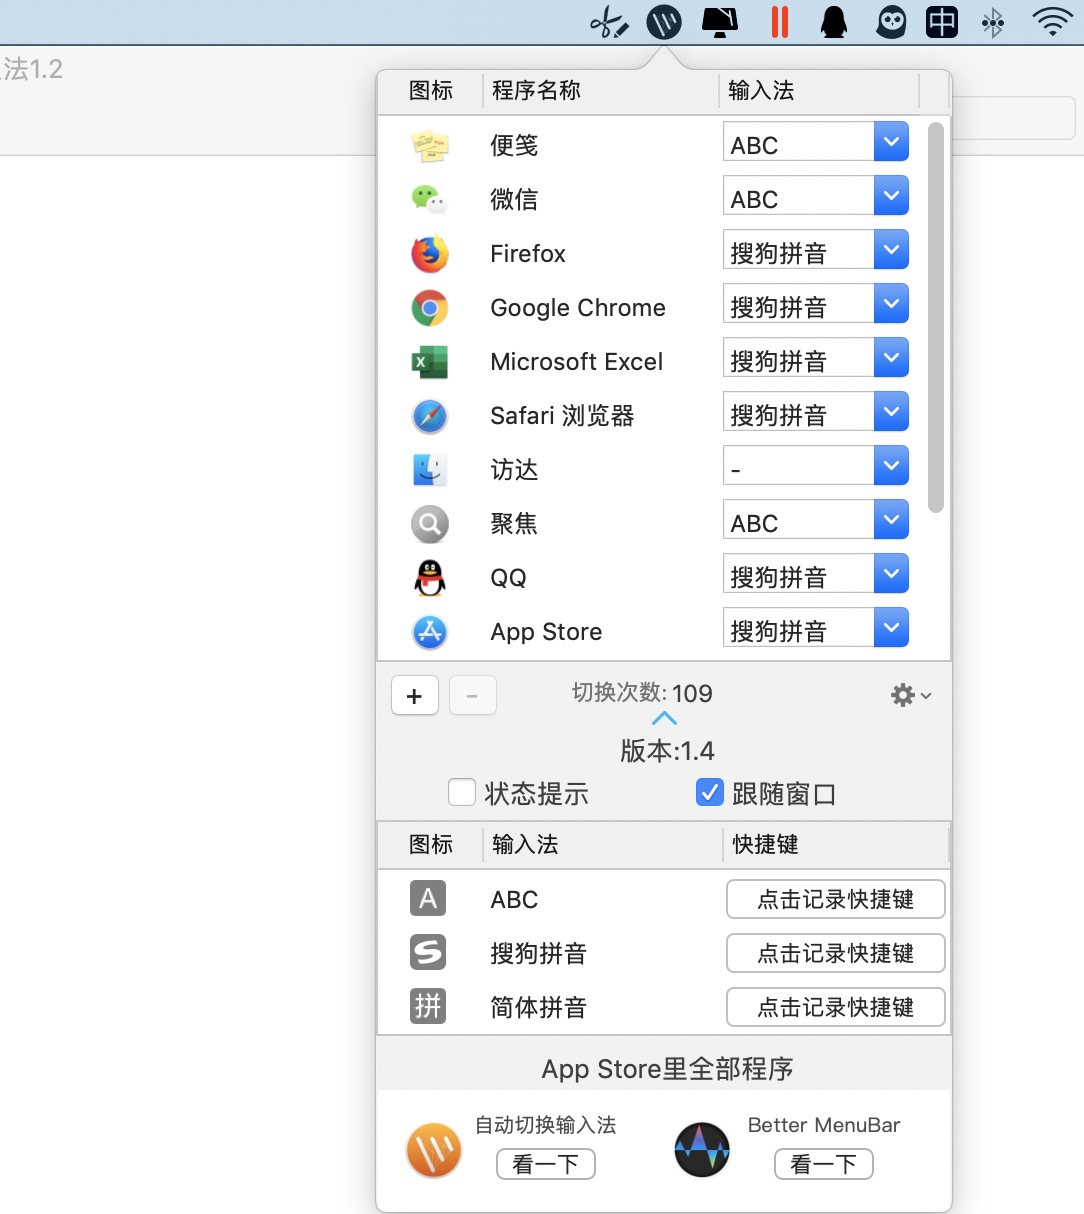Screen dimensions: 1084x1214
Task: Uncheck the 跟随窗口 checkbox
Action: point(709,793)
